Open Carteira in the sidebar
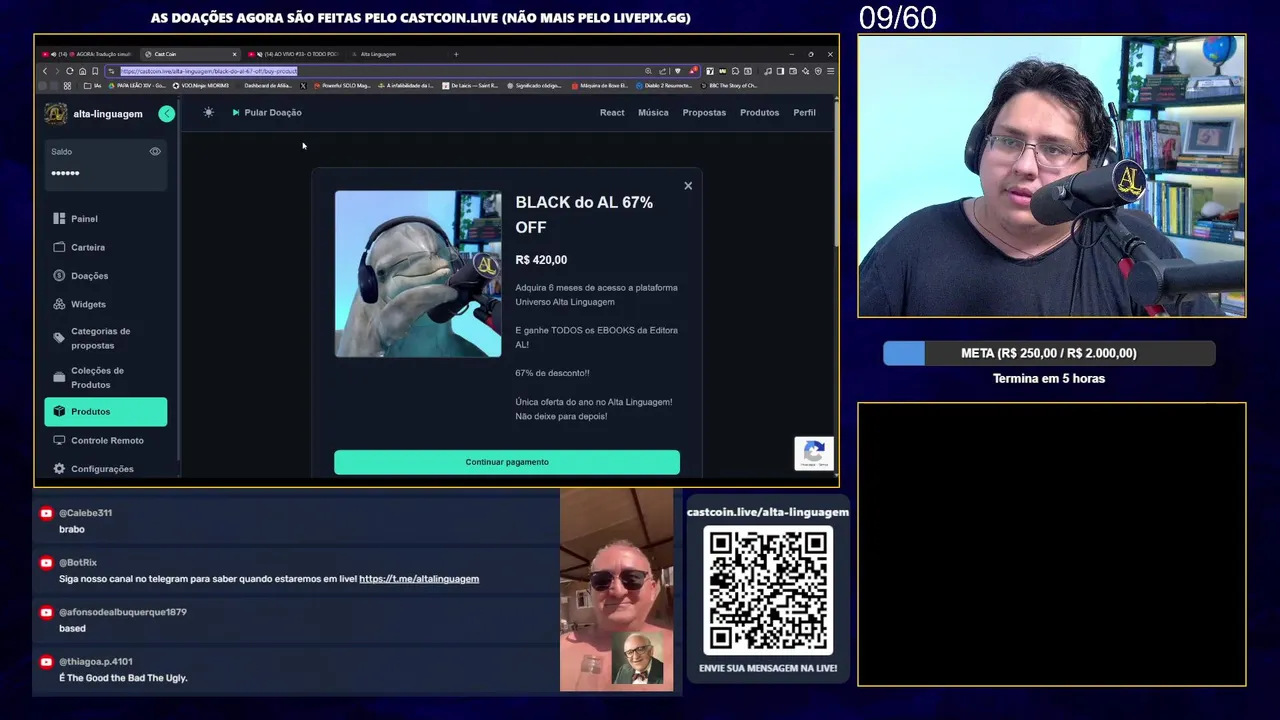Screen dimensions: 1280x720 point(105,247)
